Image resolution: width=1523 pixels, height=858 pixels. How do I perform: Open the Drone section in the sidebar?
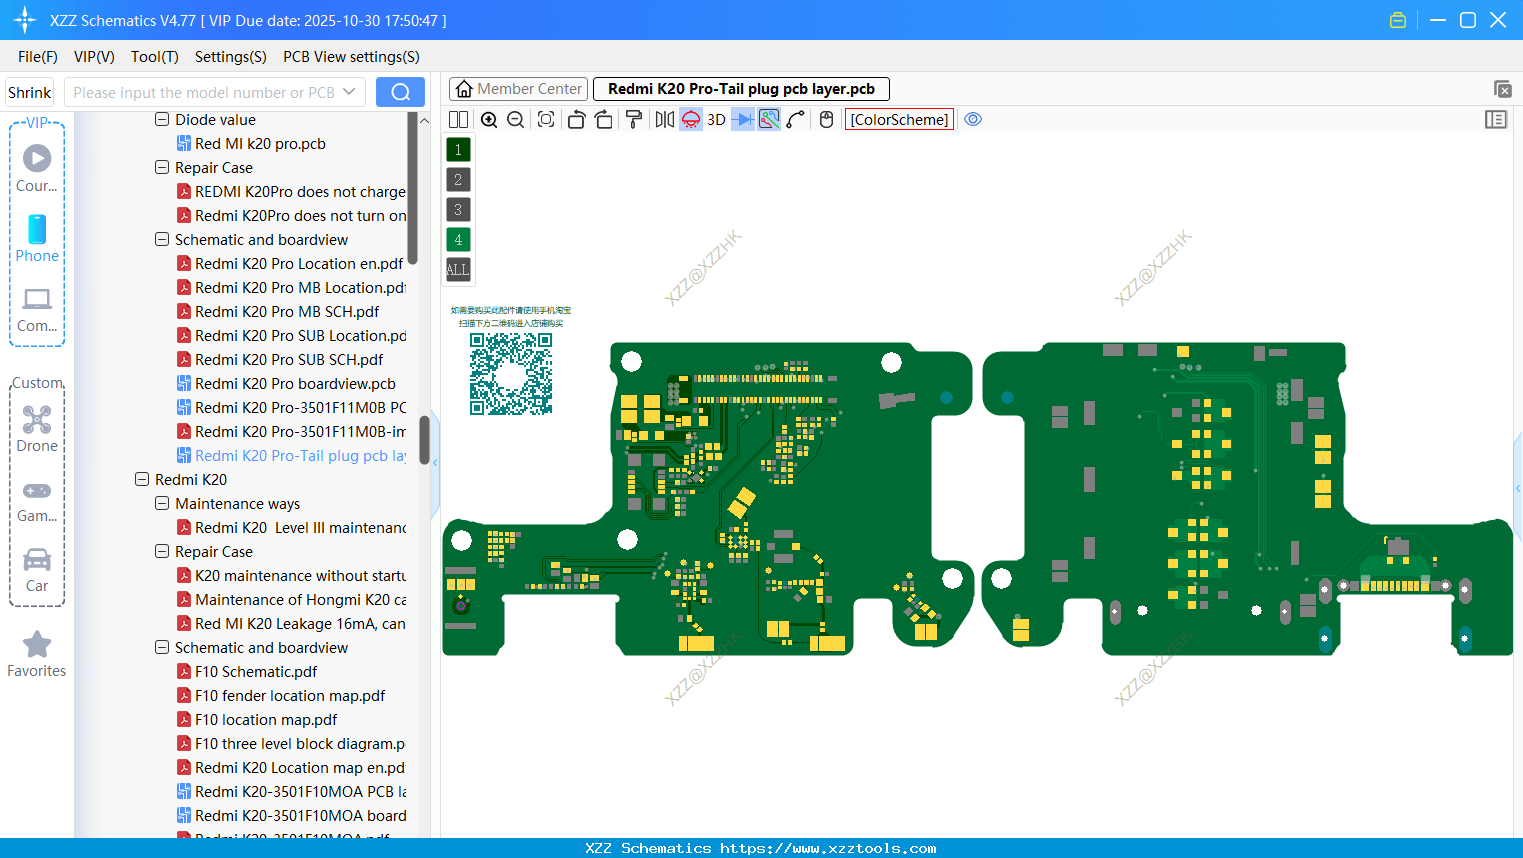coord(36,428)
